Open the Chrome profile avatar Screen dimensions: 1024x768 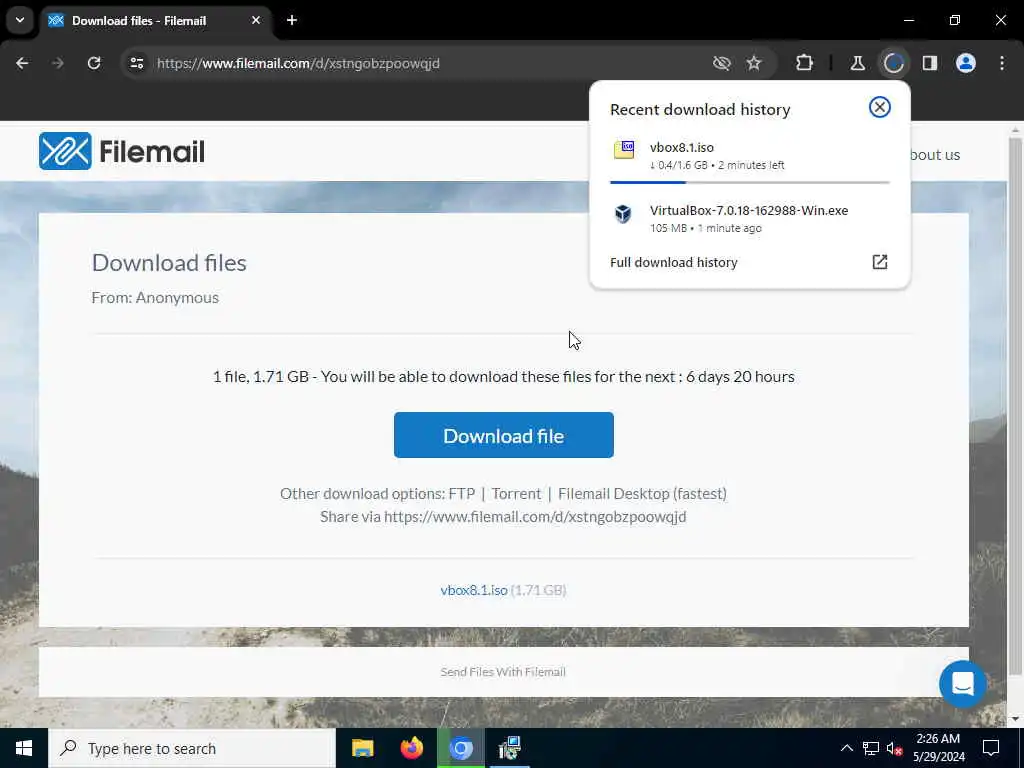[966, 63]
